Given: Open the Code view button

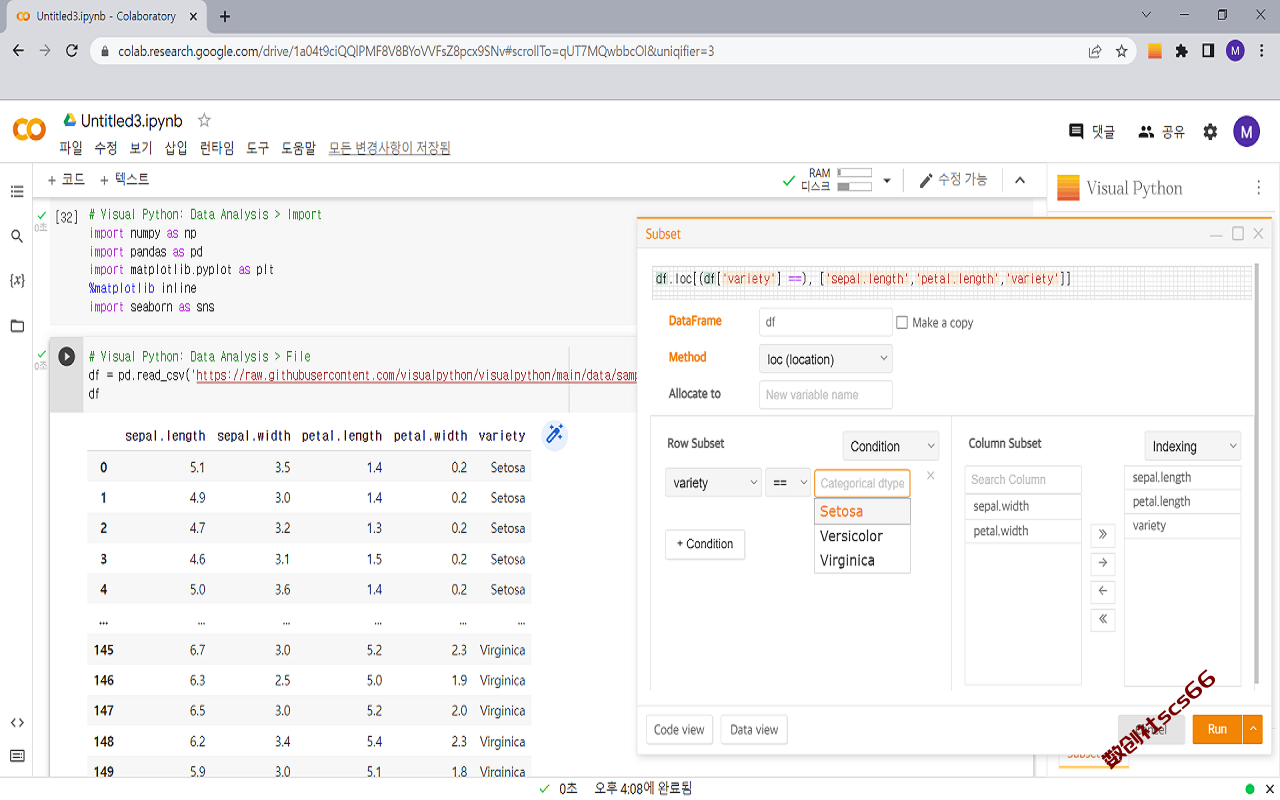Looking at the screenshot, I should [679, 730].
